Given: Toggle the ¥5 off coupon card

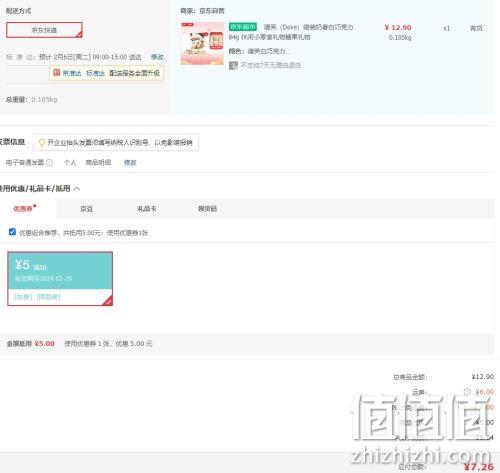Looking at the screenshot, I should pyautogui.click(x=60, y=279).
